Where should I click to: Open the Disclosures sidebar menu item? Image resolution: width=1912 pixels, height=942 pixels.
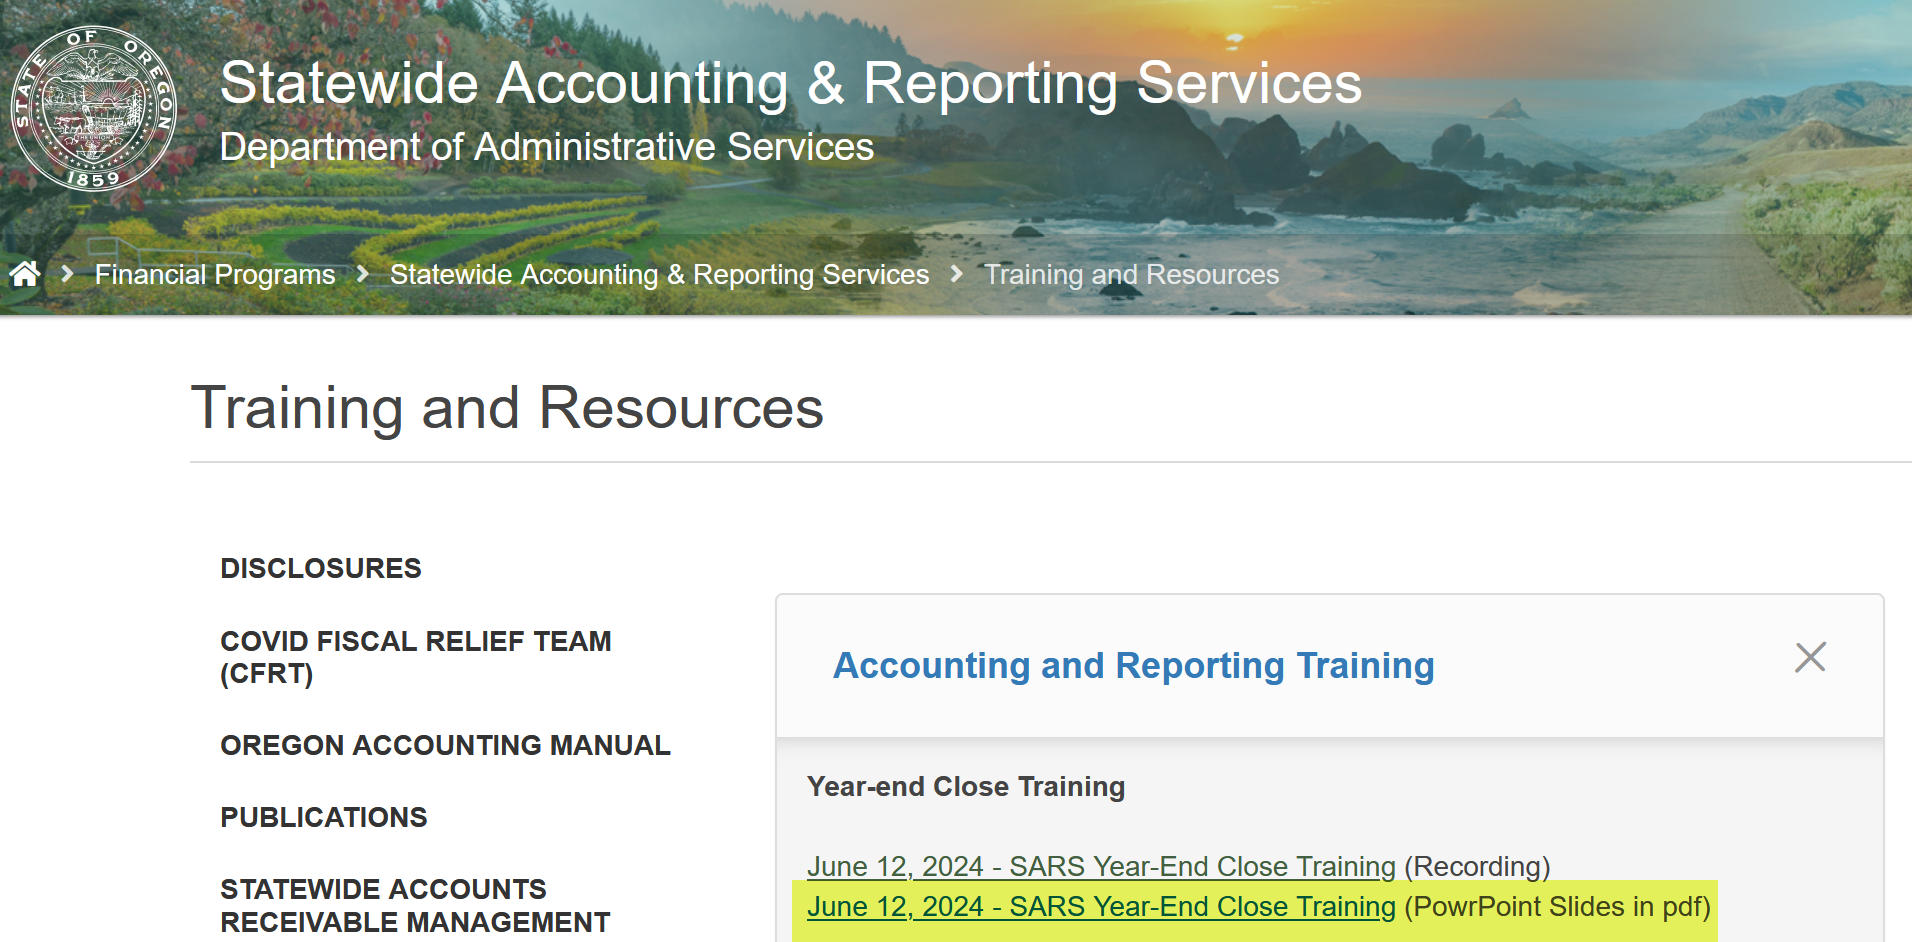click(x=321, y=568)
